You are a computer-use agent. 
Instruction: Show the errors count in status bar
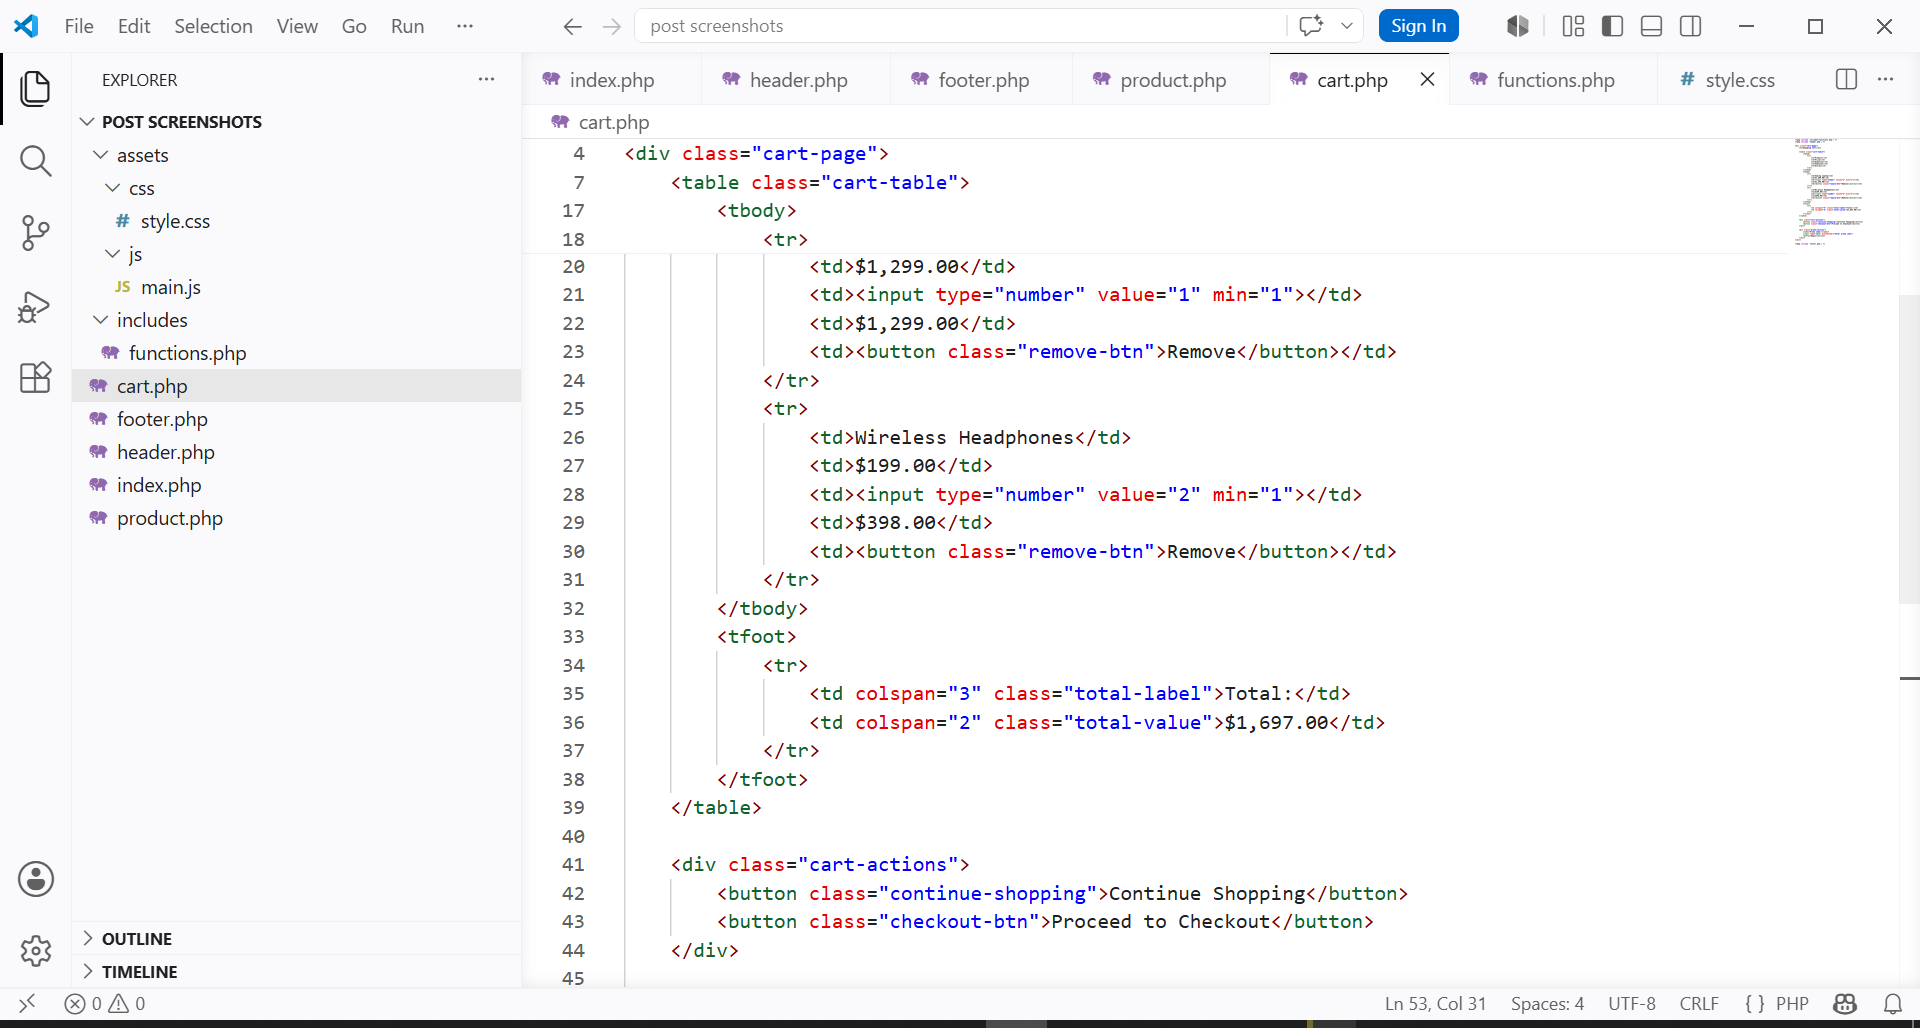point(83,1003)
